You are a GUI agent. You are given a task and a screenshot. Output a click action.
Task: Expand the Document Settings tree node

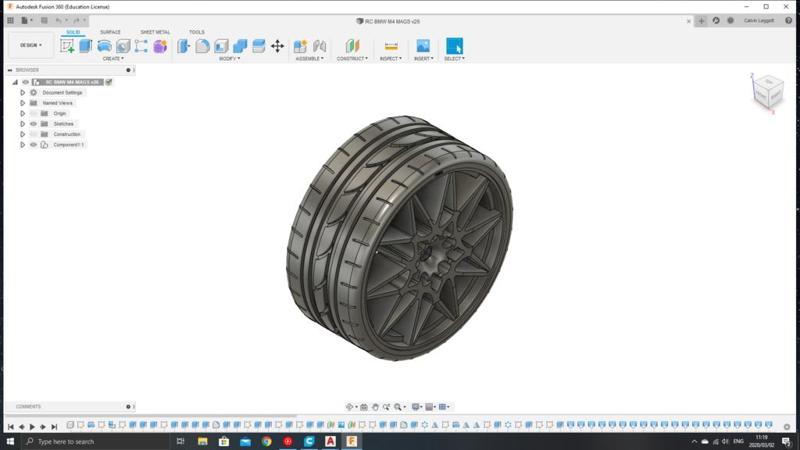(23, 92)
